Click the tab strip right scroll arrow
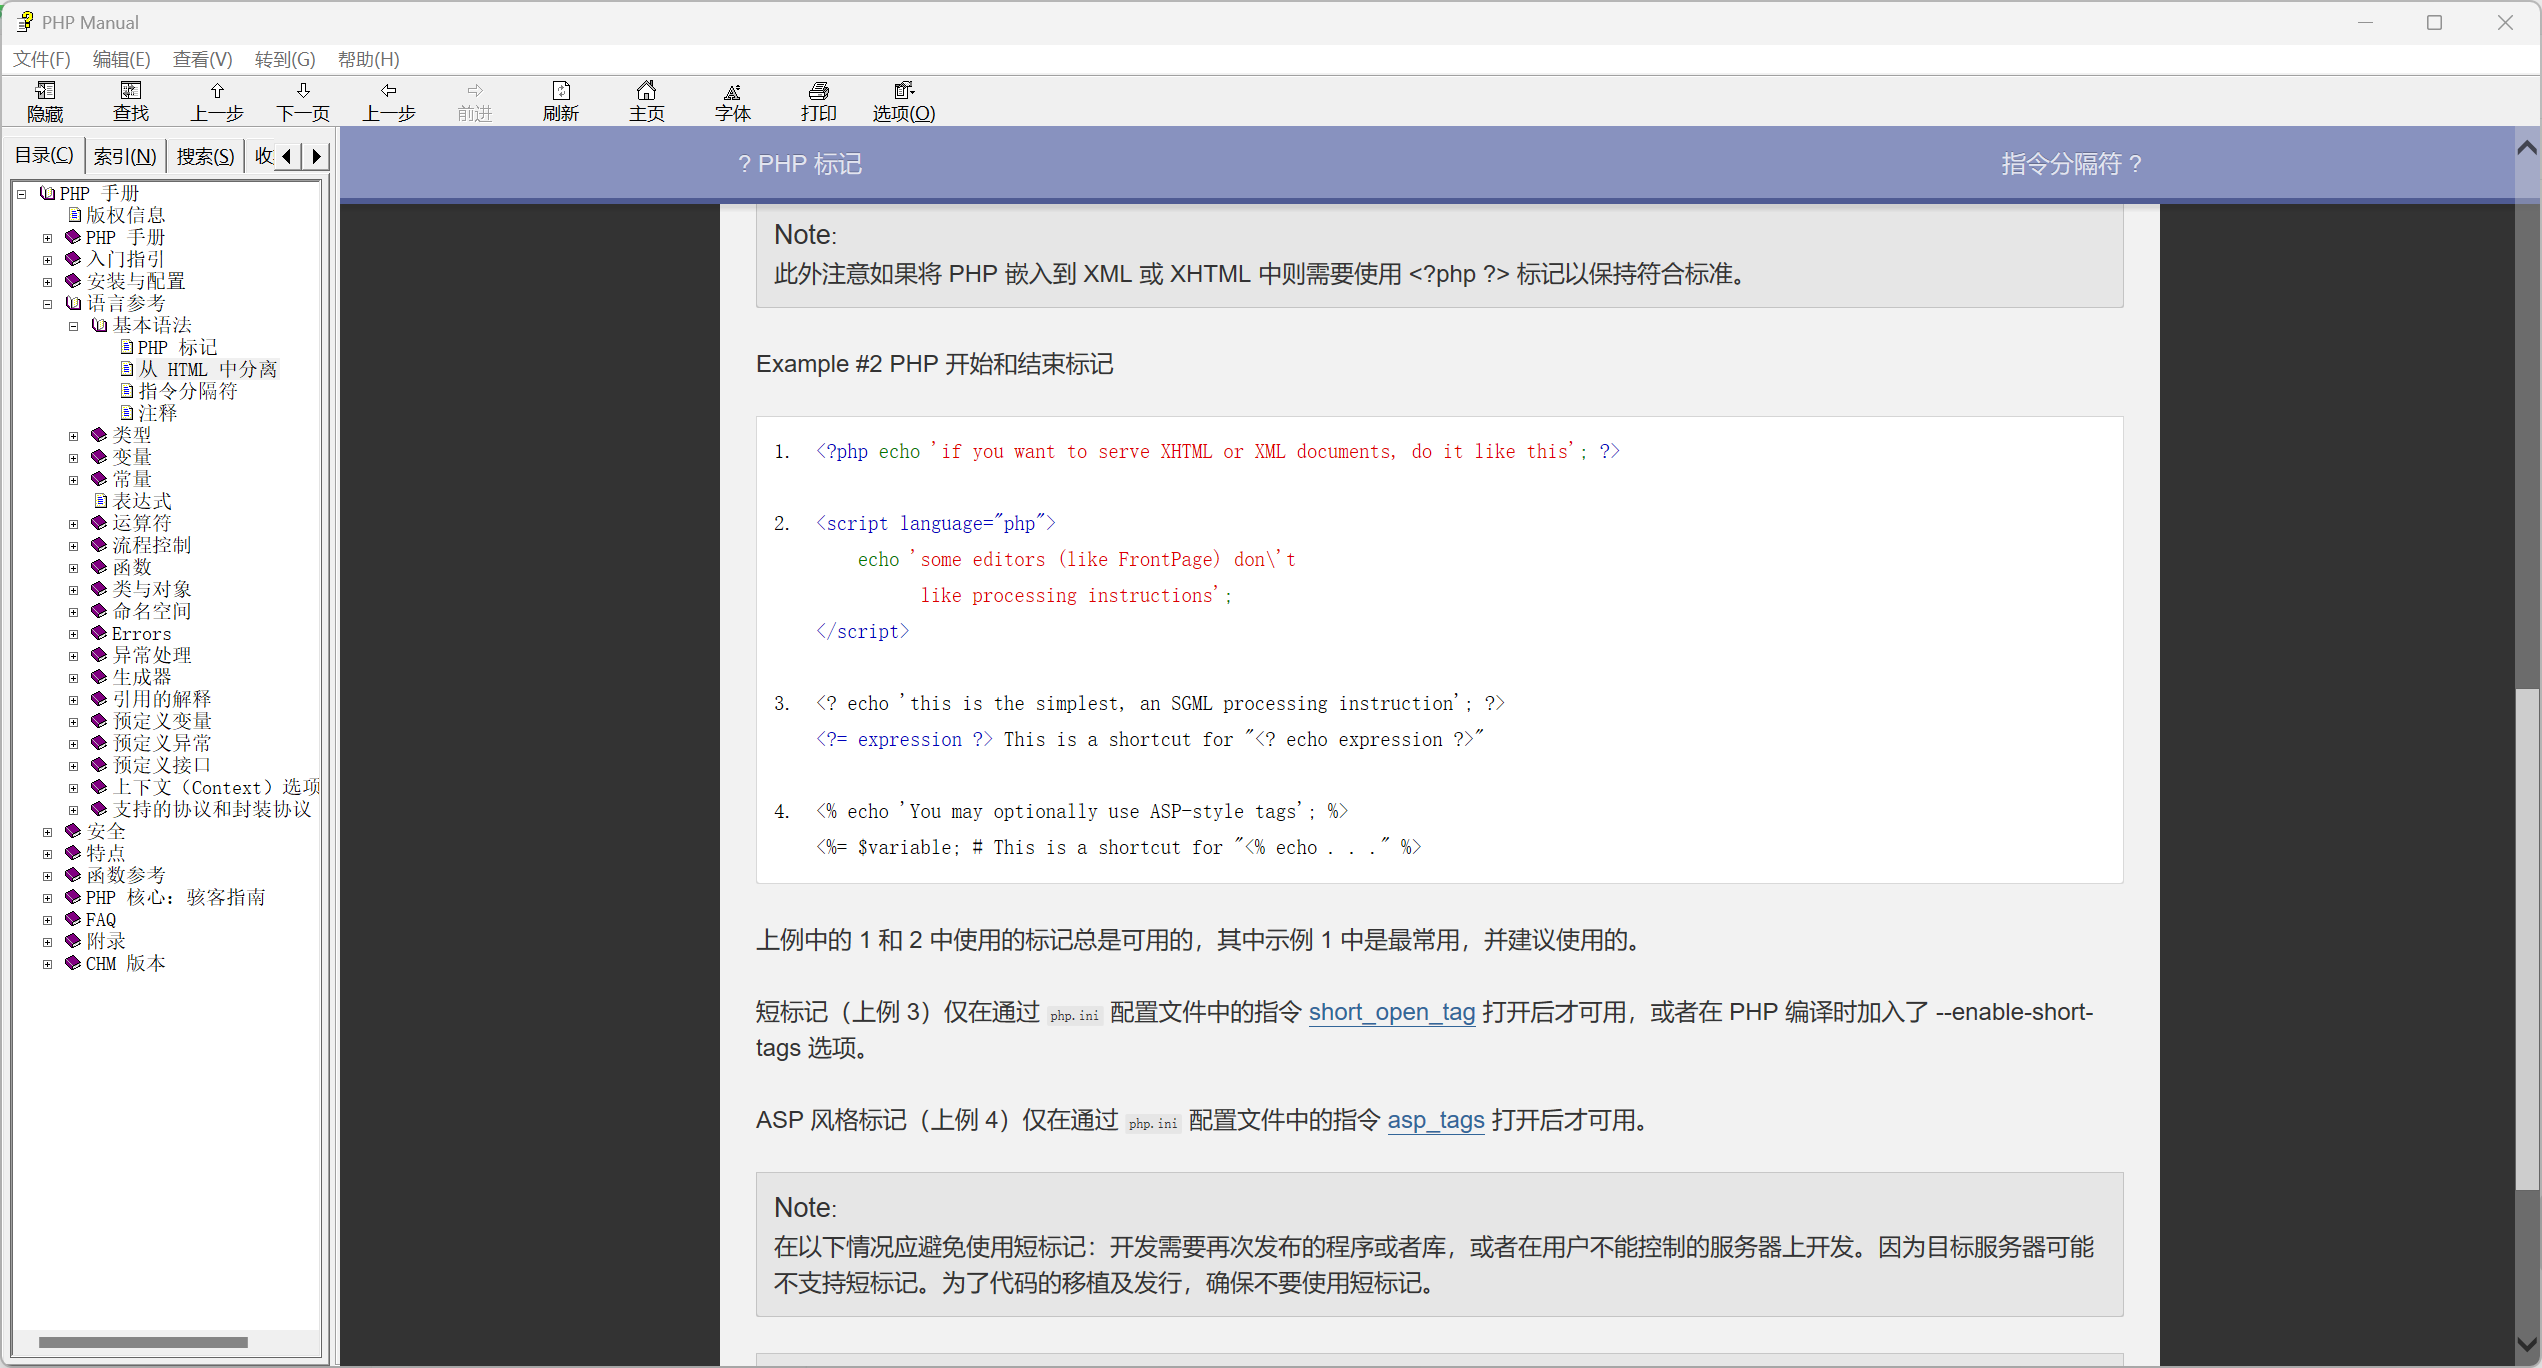Image resolution: width=2542 pixels, height=1368 pixels. point(317,156)
